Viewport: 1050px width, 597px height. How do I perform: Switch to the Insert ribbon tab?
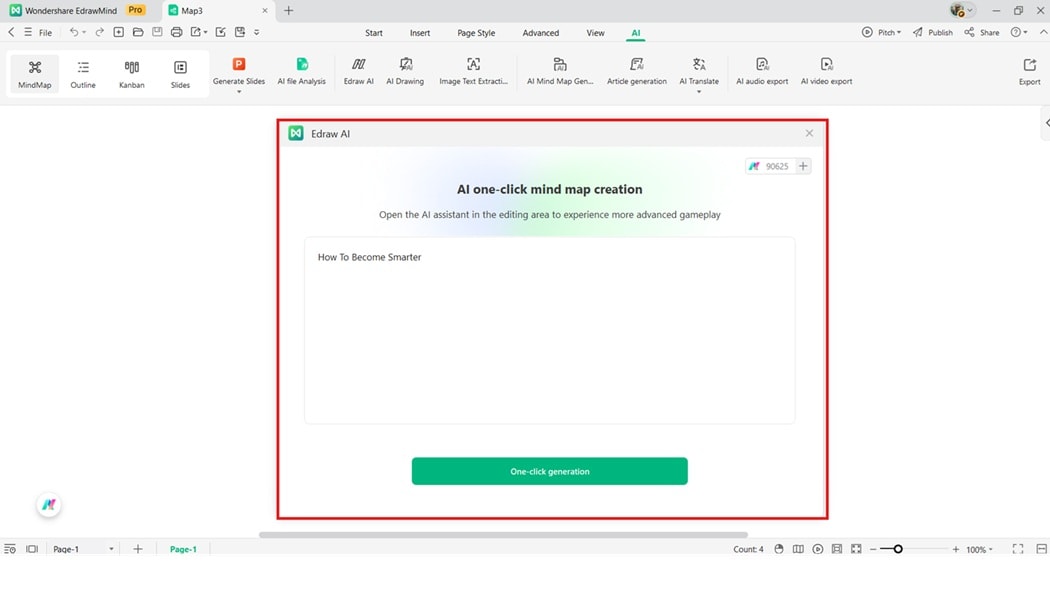tap(419, 32)
